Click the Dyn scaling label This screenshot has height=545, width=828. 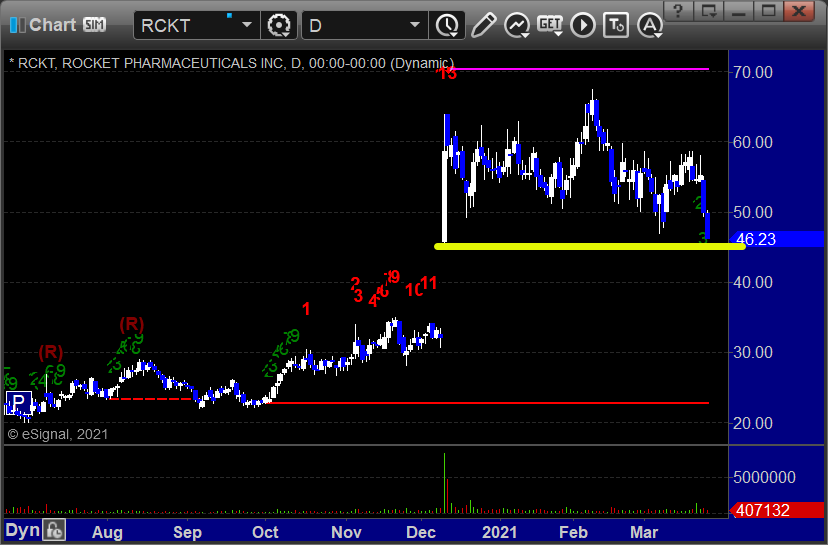point(22,530)
